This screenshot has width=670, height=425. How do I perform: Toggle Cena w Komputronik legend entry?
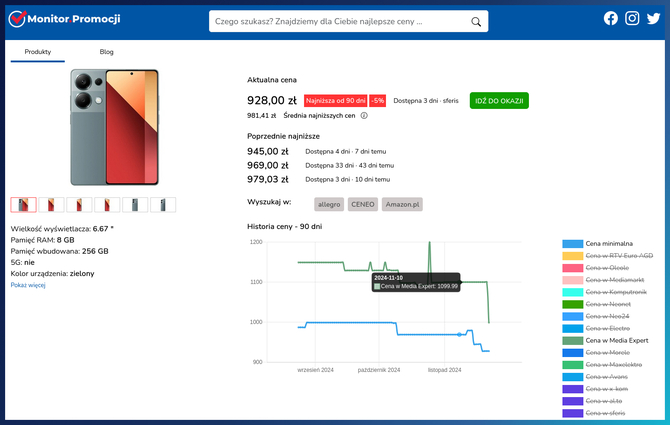pyautogui.click(x=605, y=292)
